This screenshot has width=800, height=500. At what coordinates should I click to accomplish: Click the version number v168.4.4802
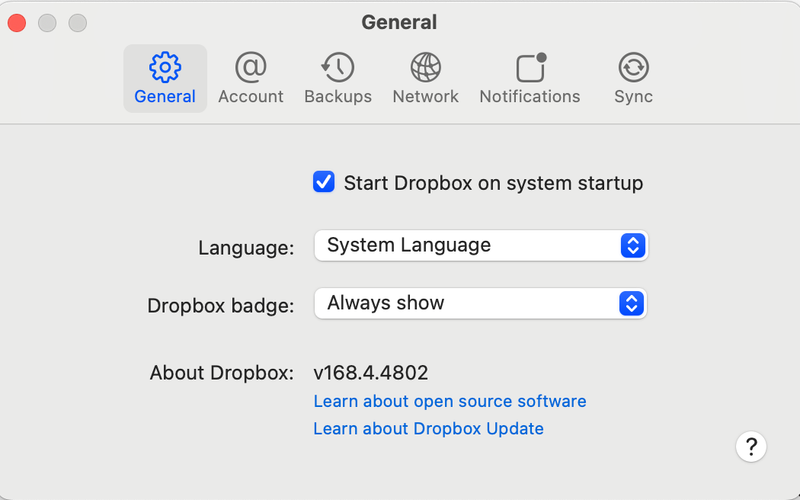(x=371, y=373)
